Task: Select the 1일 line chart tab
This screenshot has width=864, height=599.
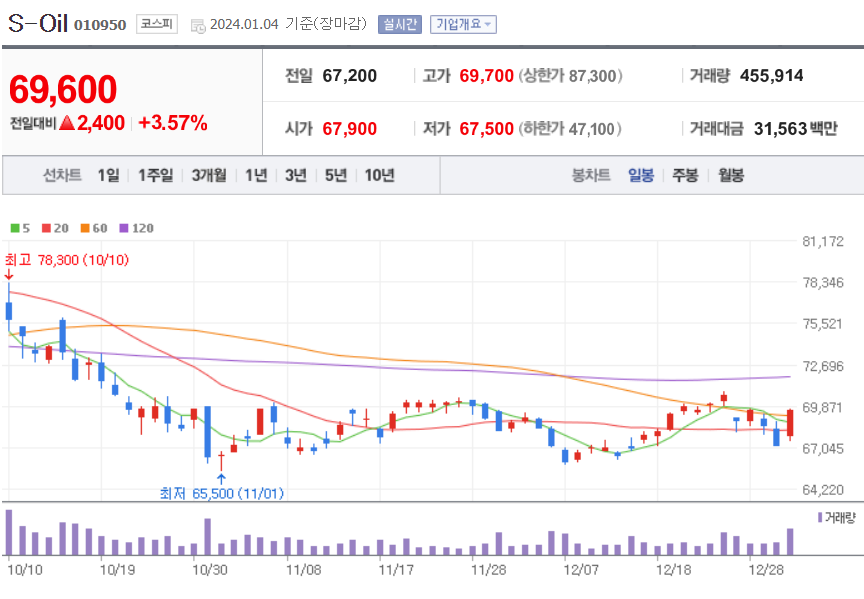Action: [108, 175]
